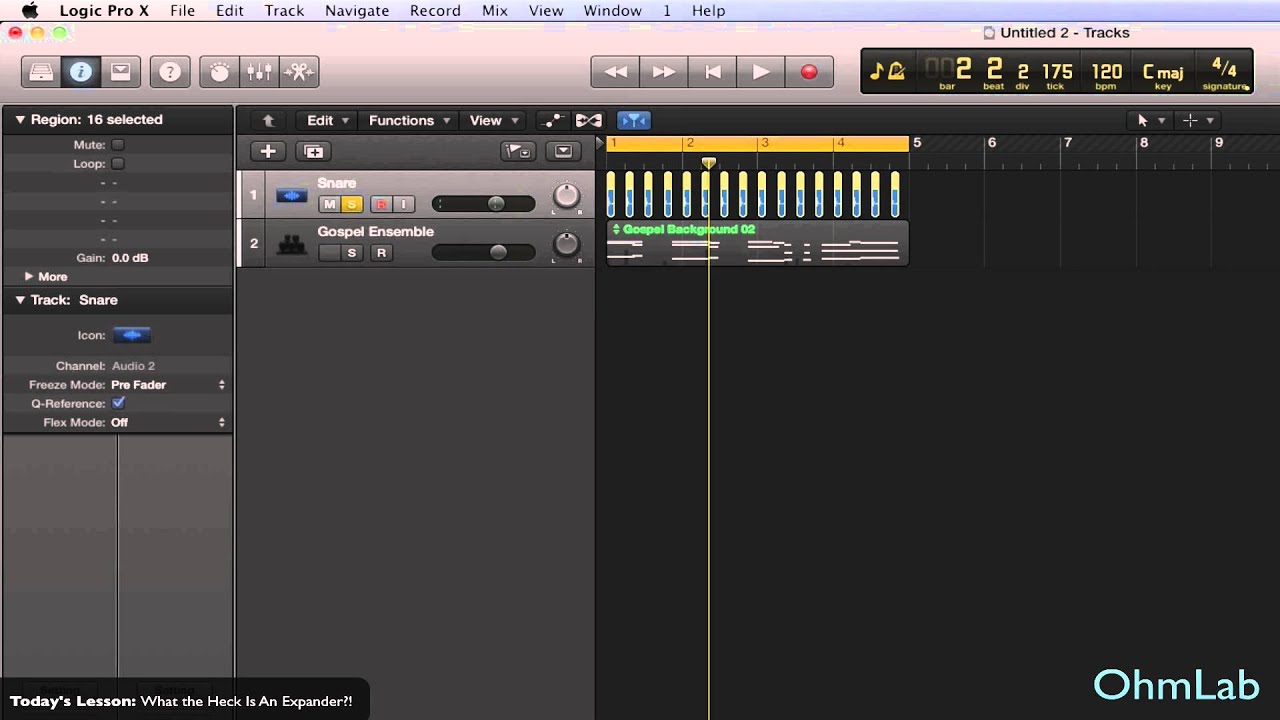Click the Rewind transport button
Image resolution: width=1280 pixels, height=720 pixels.
615,72
